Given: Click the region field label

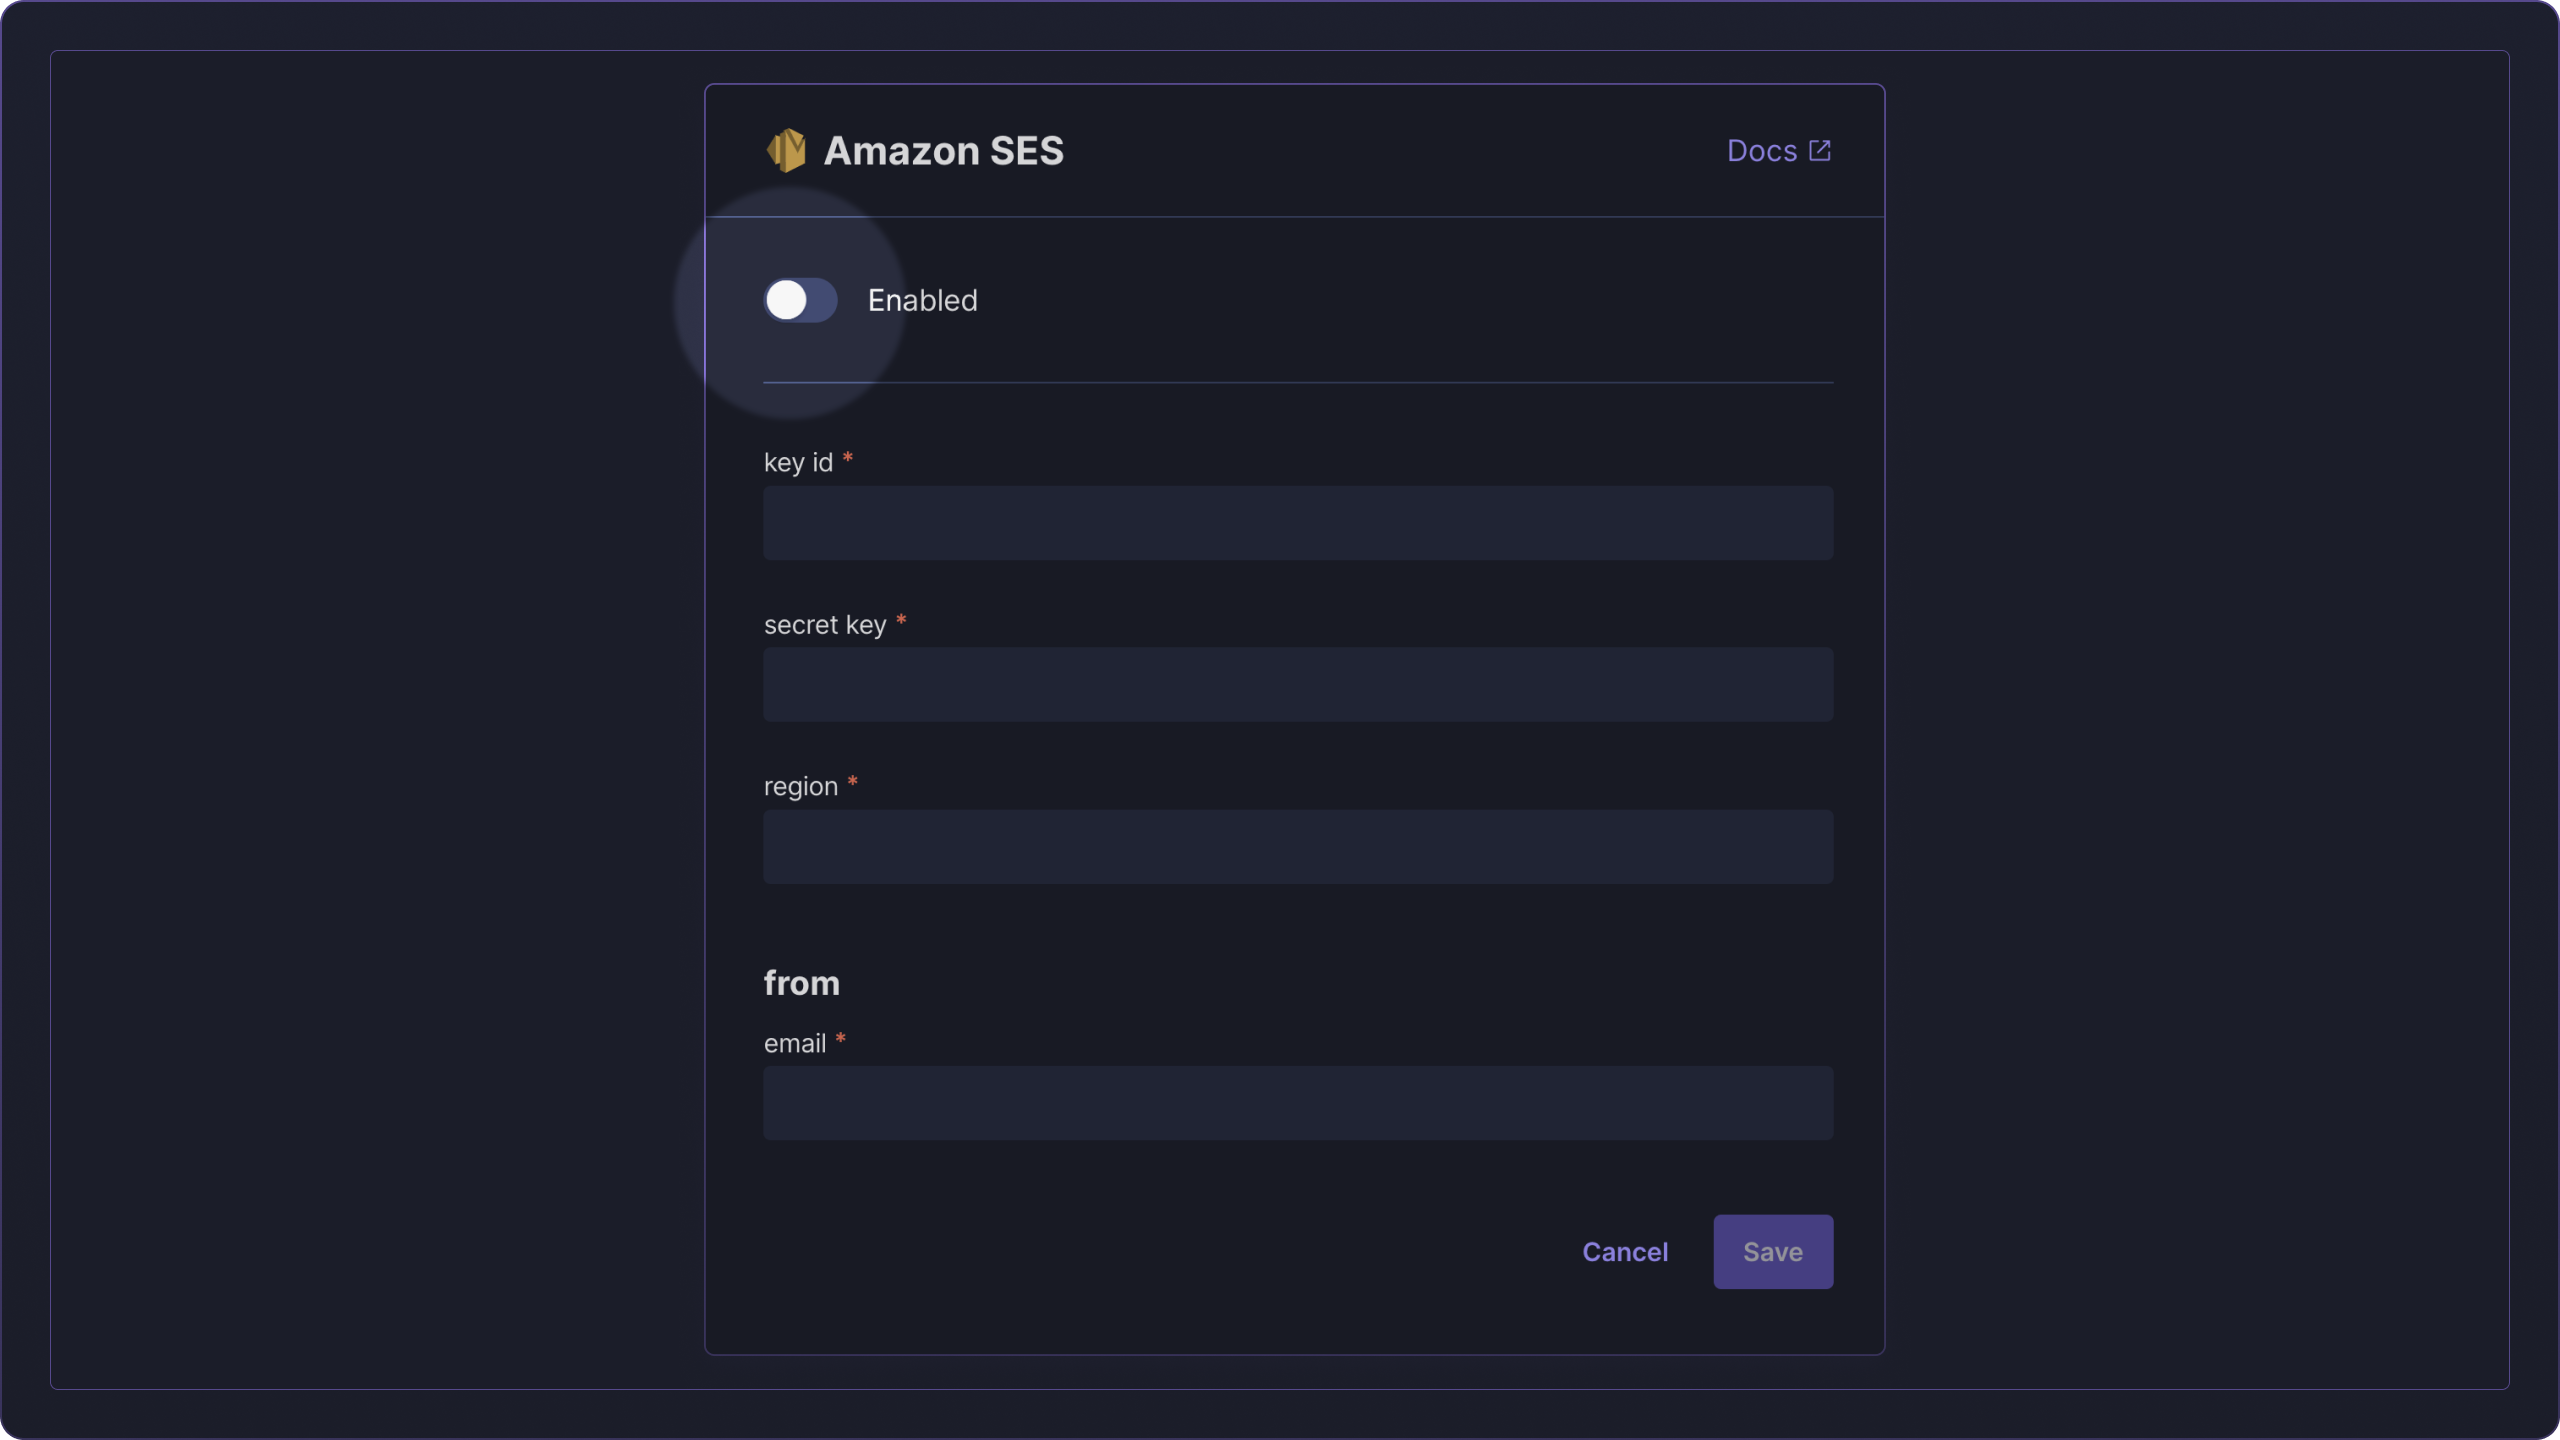Looking at the screenshot, I should pyautogui.click(x=800, y=787).
